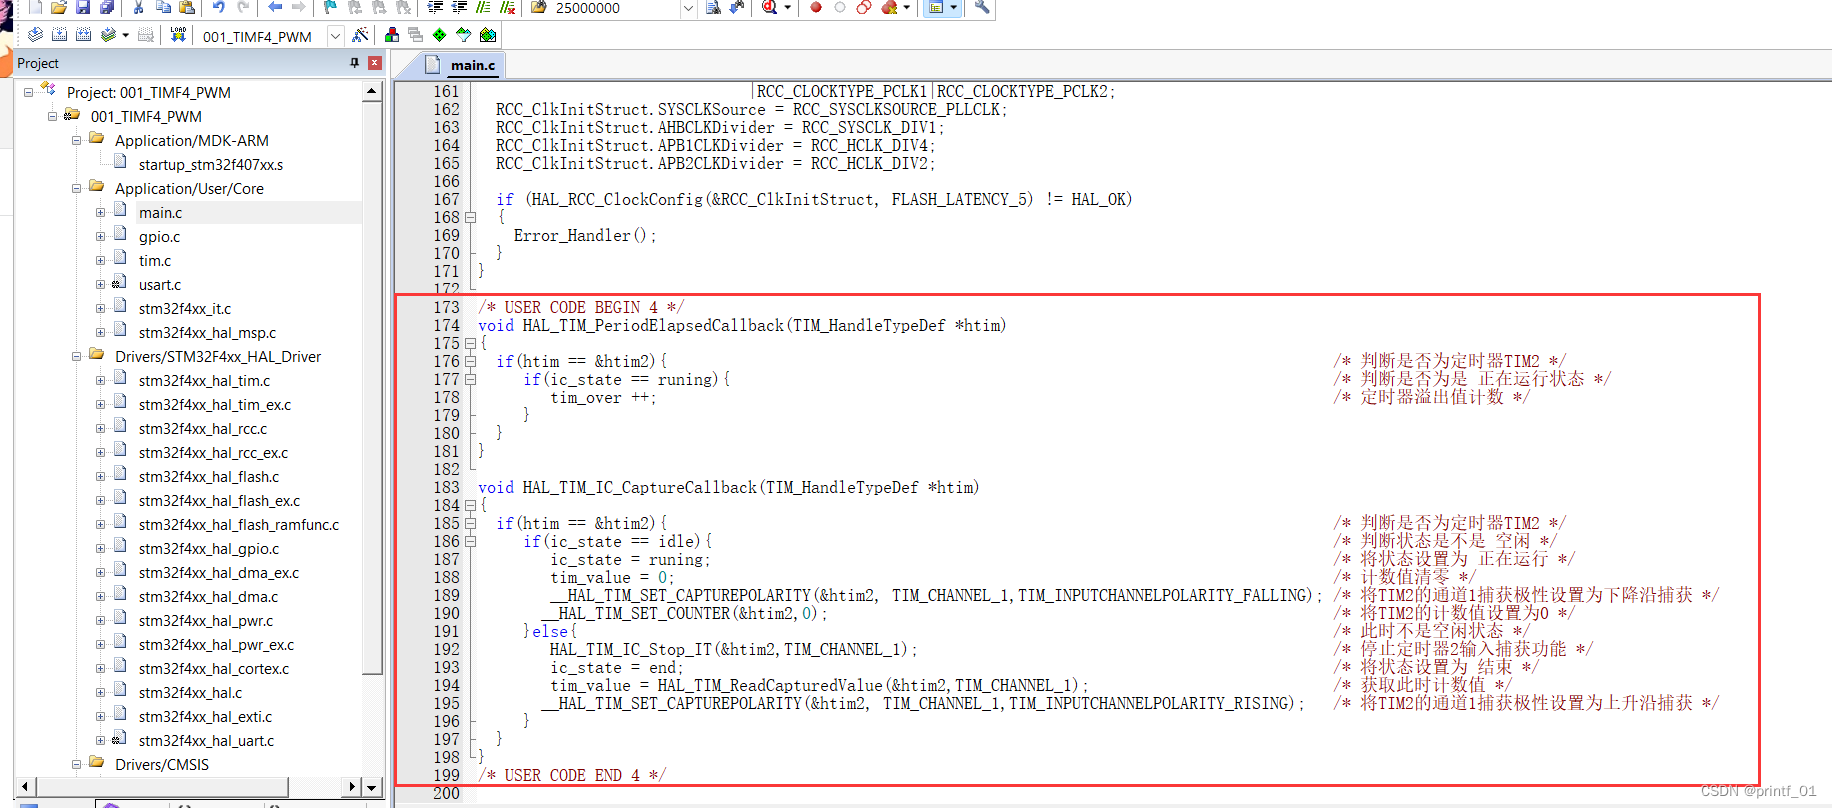This screenshot has width=1832, height=808.
Task: Click the Insert Breakpoint red dot icon
Action: pyautogui.click(x=816, y=7)
